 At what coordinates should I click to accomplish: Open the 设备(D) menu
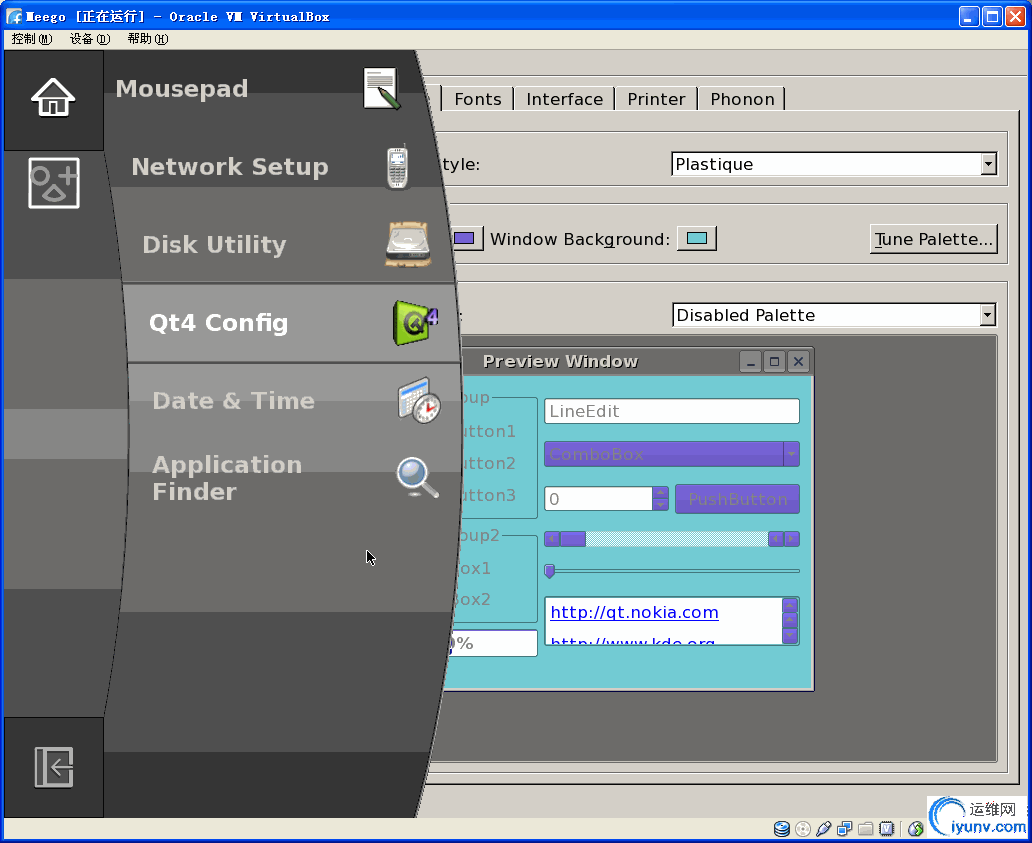[x=90, y=39]
